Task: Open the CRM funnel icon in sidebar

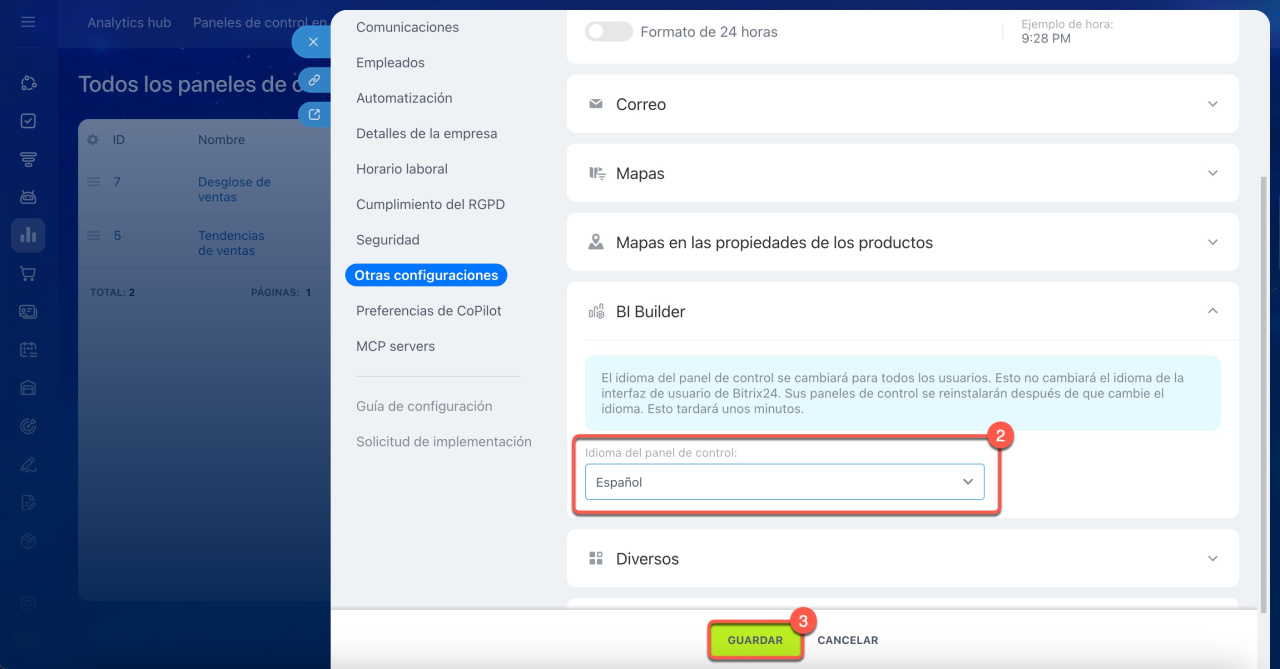Action: (x=28, y=159)
